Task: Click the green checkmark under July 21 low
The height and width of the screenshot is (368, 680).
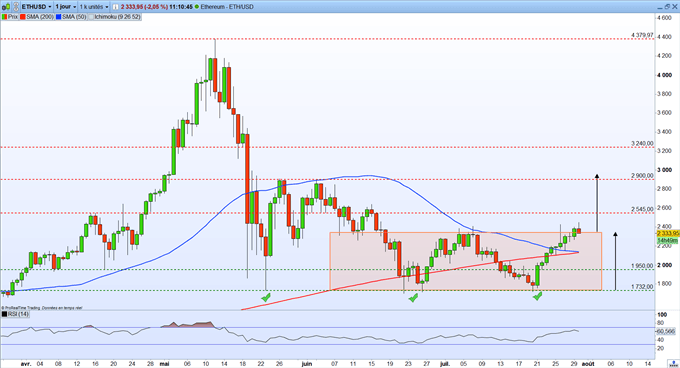Action: 537,296
